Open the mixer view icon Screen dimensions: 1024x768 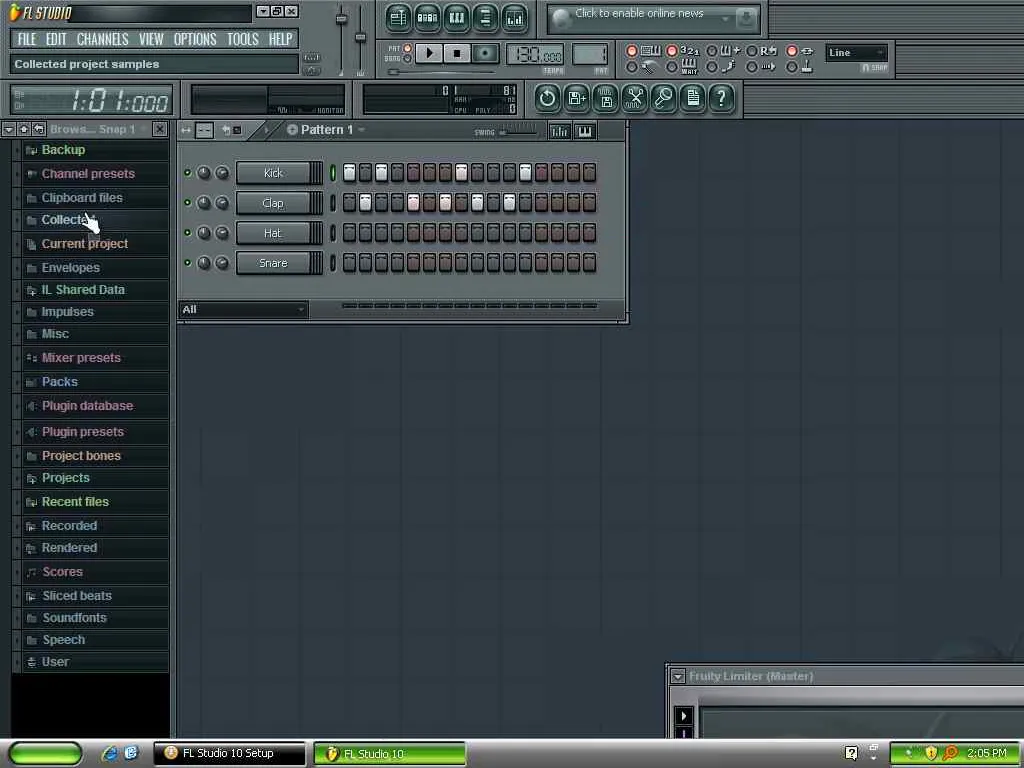pos(515,18)
